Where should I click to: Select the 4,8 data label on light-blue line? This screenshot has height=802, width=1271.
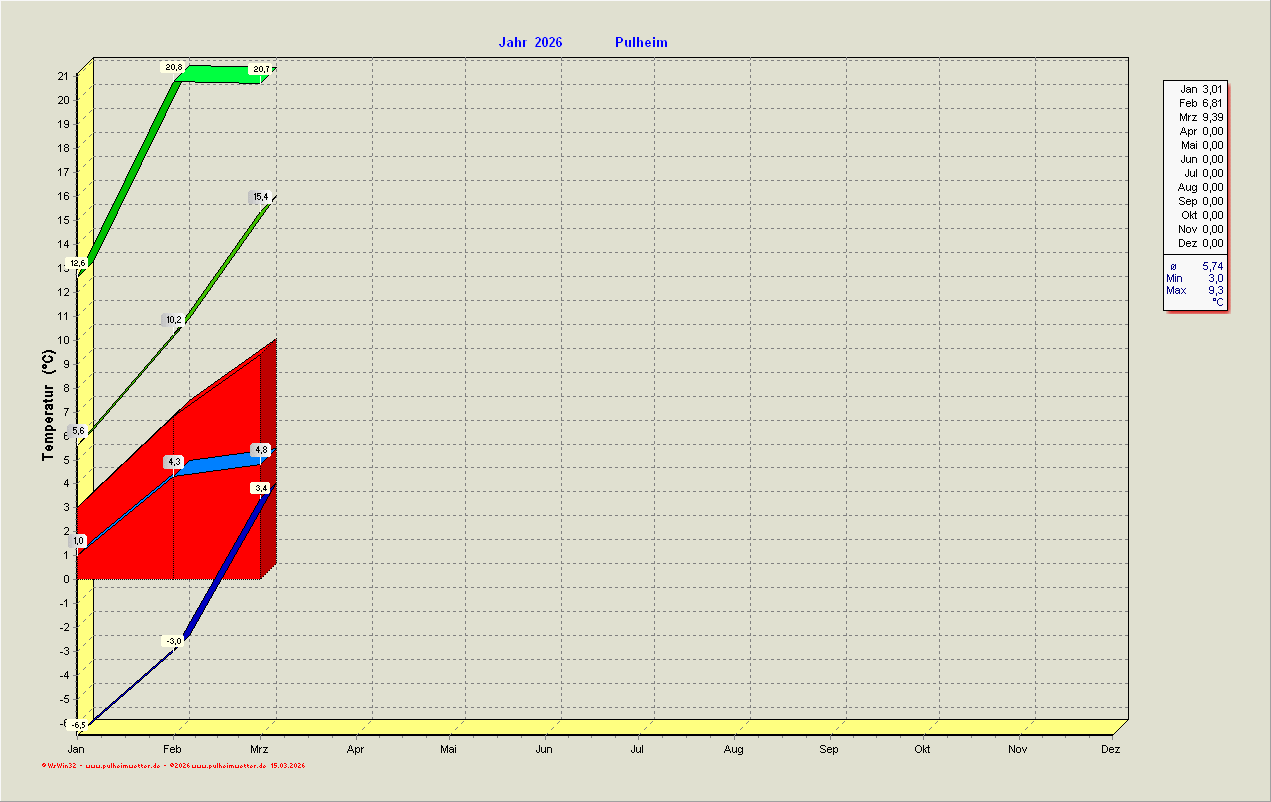tap(261, 450)
